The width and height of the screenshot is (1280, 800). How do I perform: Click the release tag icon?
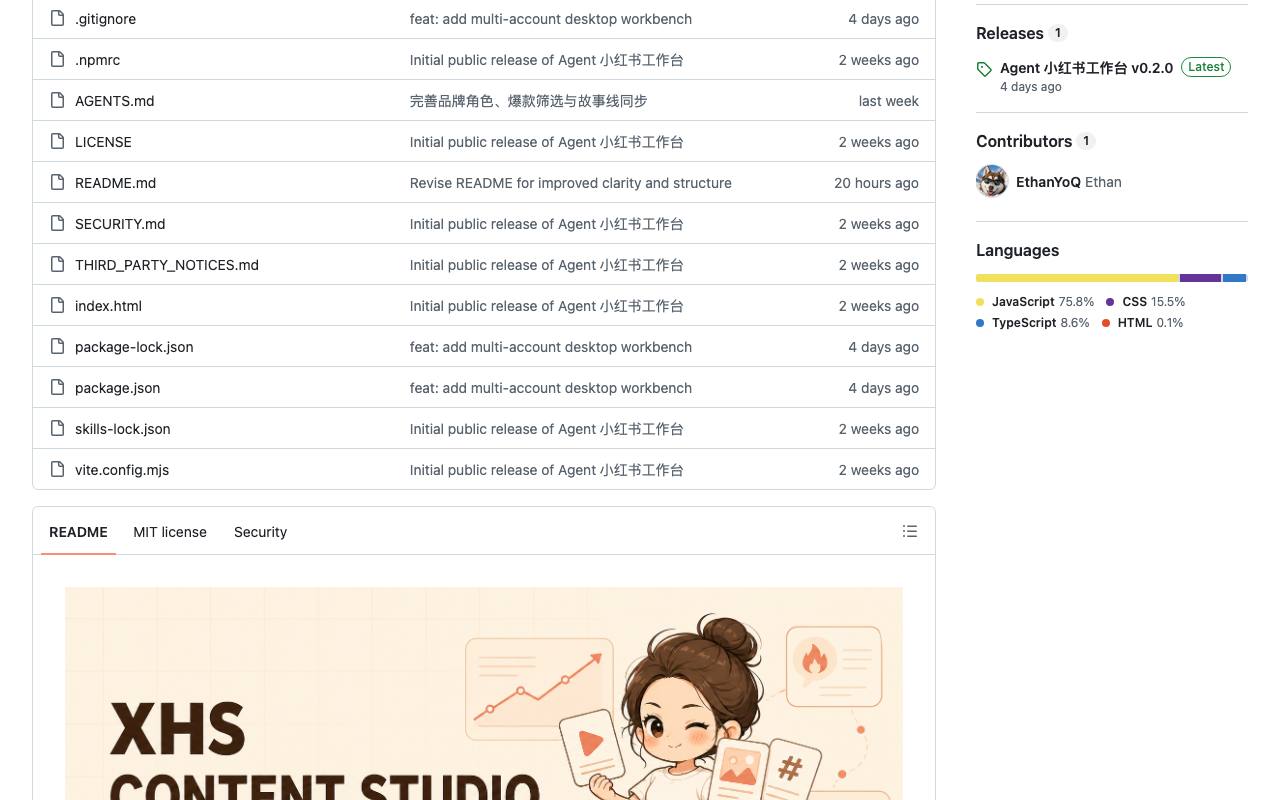tap(984, 69)
